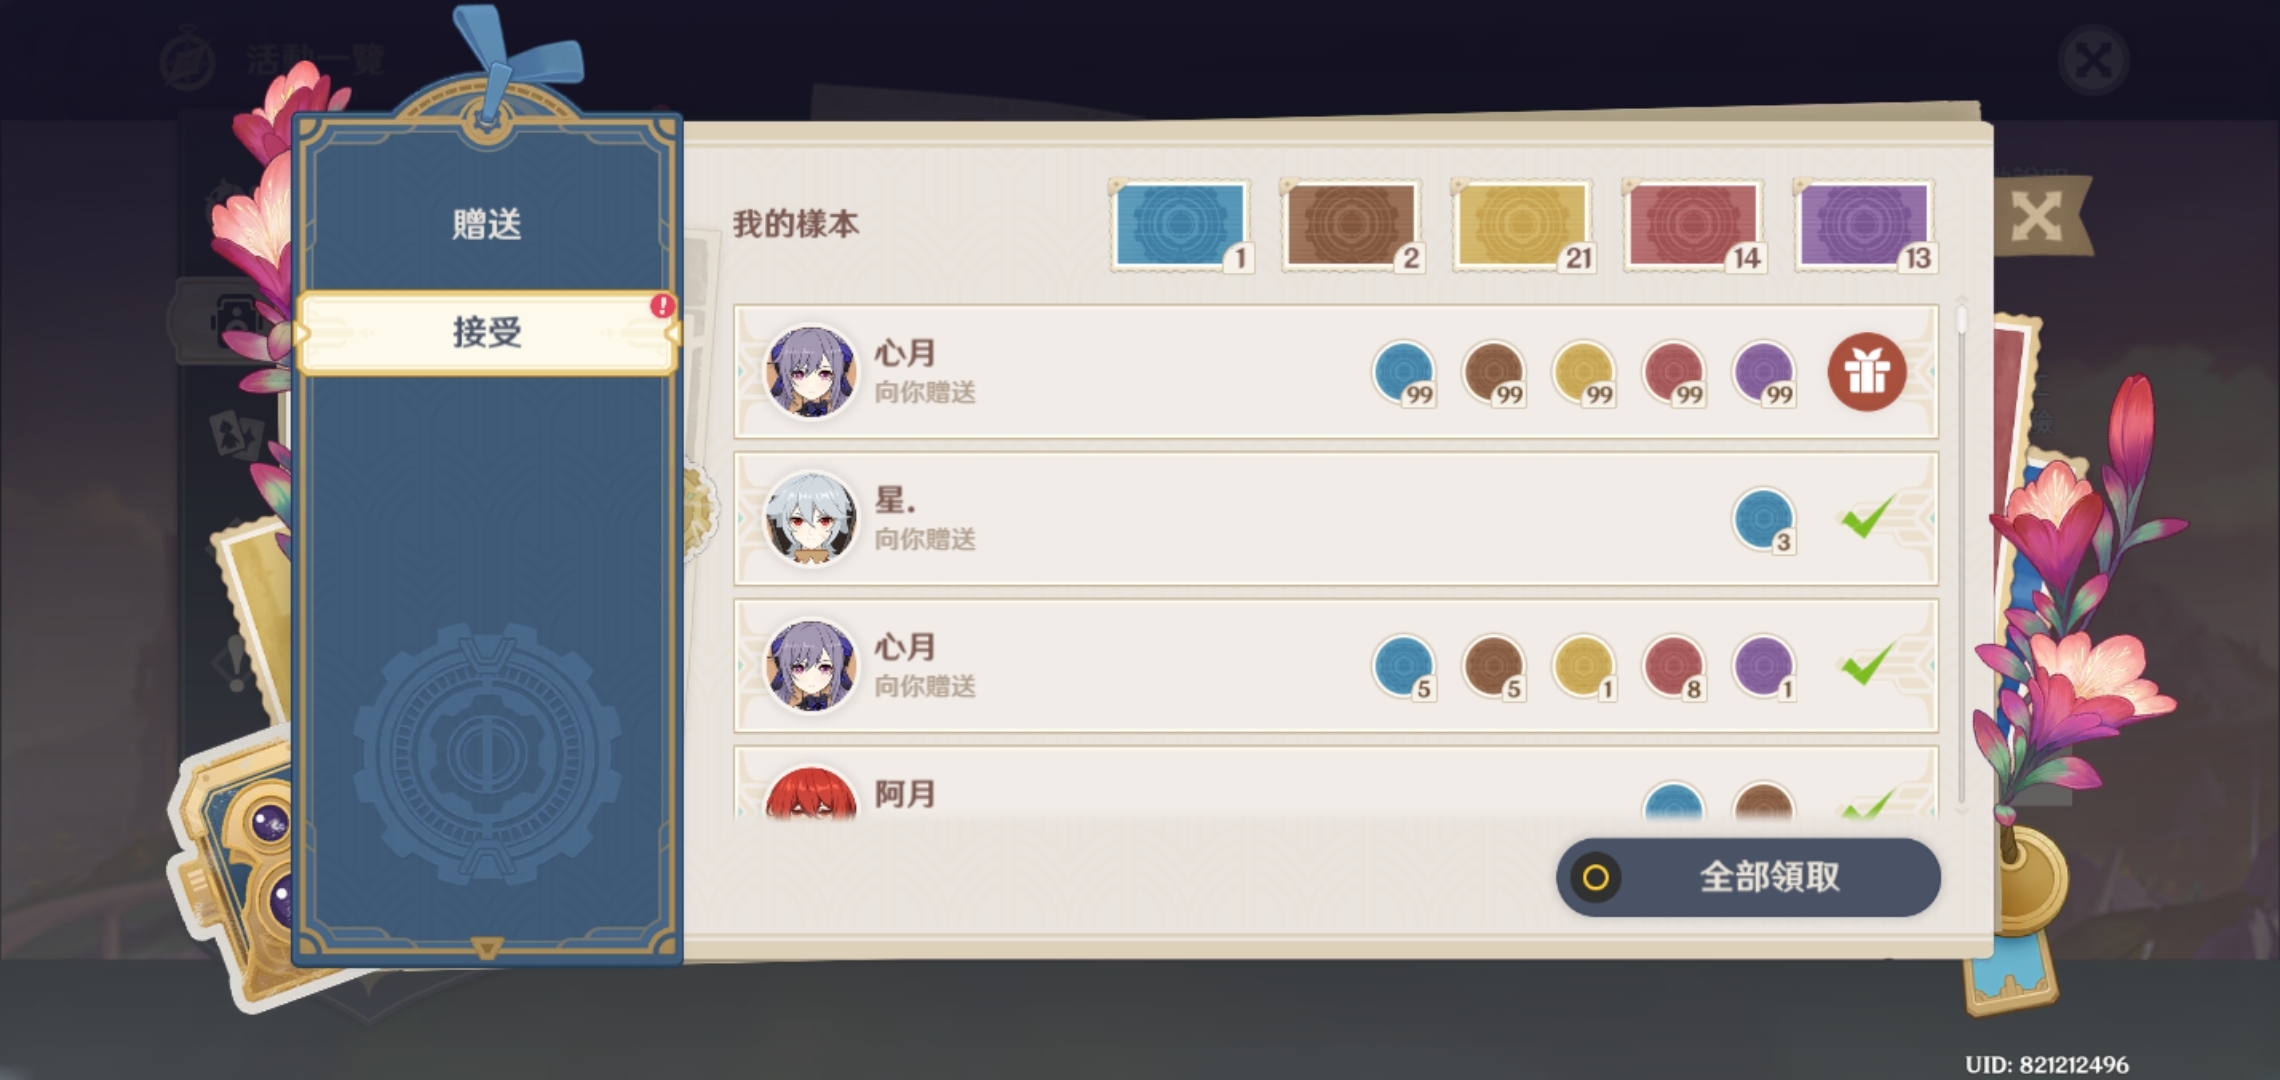Click the green checkmark in 阿月's row
Screen dimensions: 2280x1080
click(x=1867, y=805)
